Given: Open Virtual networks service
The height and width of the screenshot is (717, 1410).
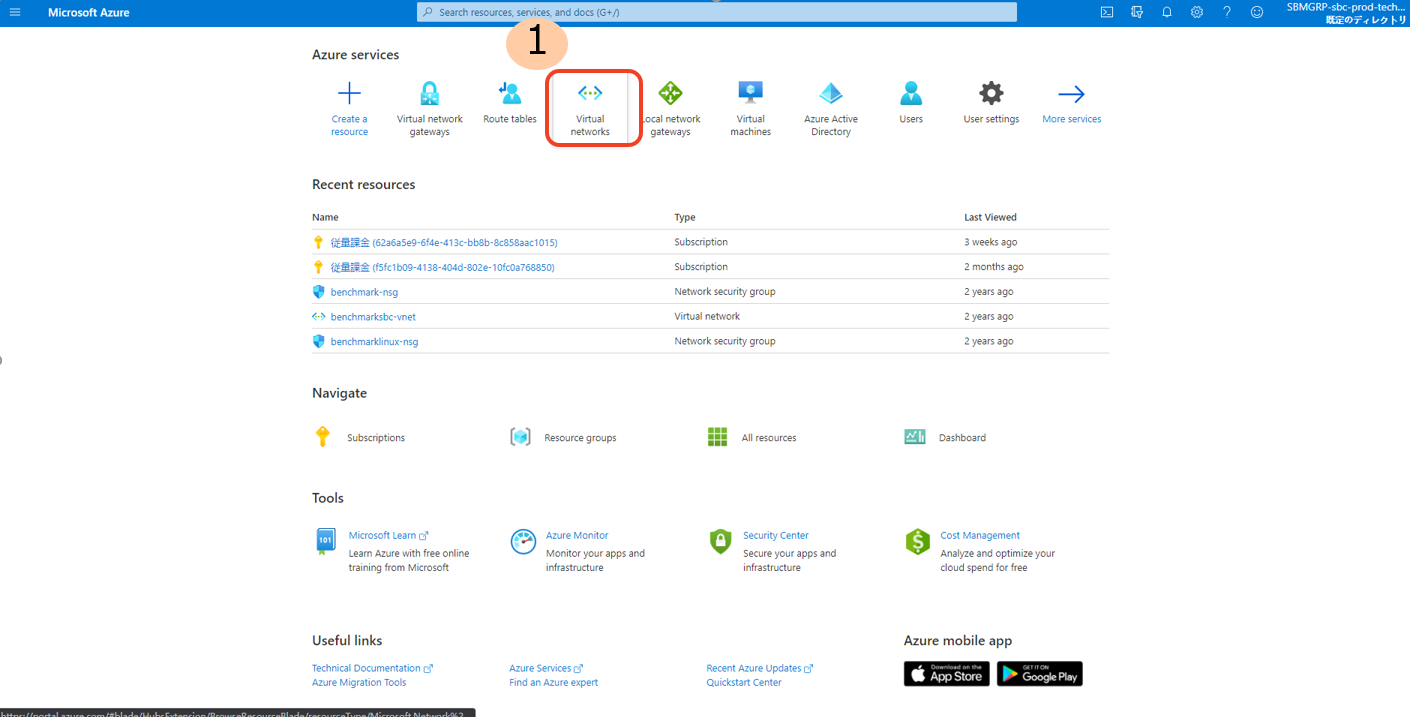Looking at the screenshot, I should (590, 109).
